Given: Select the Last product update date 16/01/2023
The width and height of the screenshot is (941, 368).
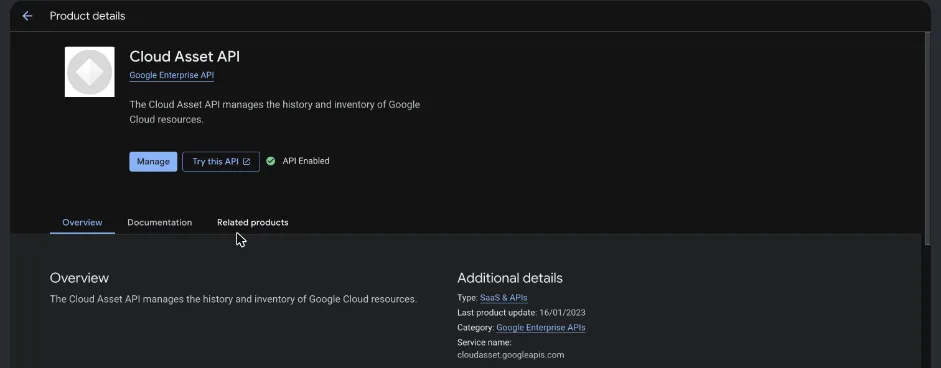Looking at the screenshot, I should click(x=562, y=313).
